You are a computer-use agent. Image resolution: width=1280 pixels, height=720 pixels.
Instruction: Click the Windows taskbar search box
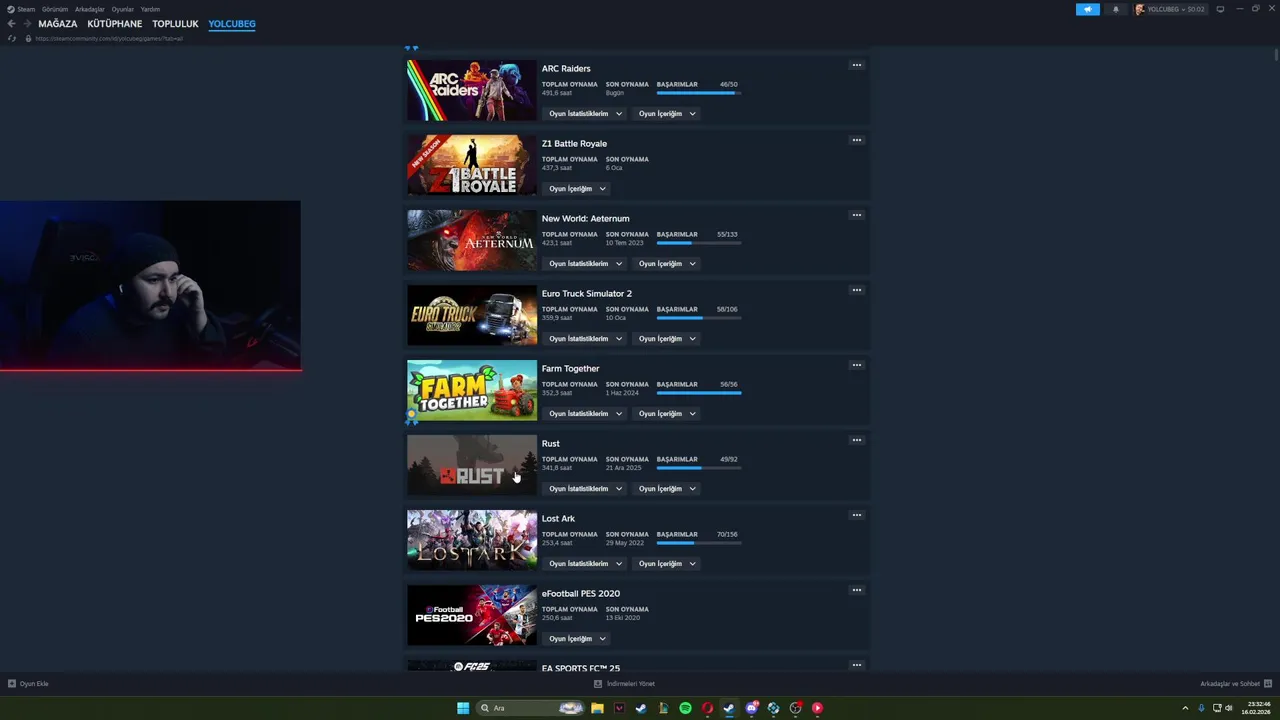(x=530, y=708)
